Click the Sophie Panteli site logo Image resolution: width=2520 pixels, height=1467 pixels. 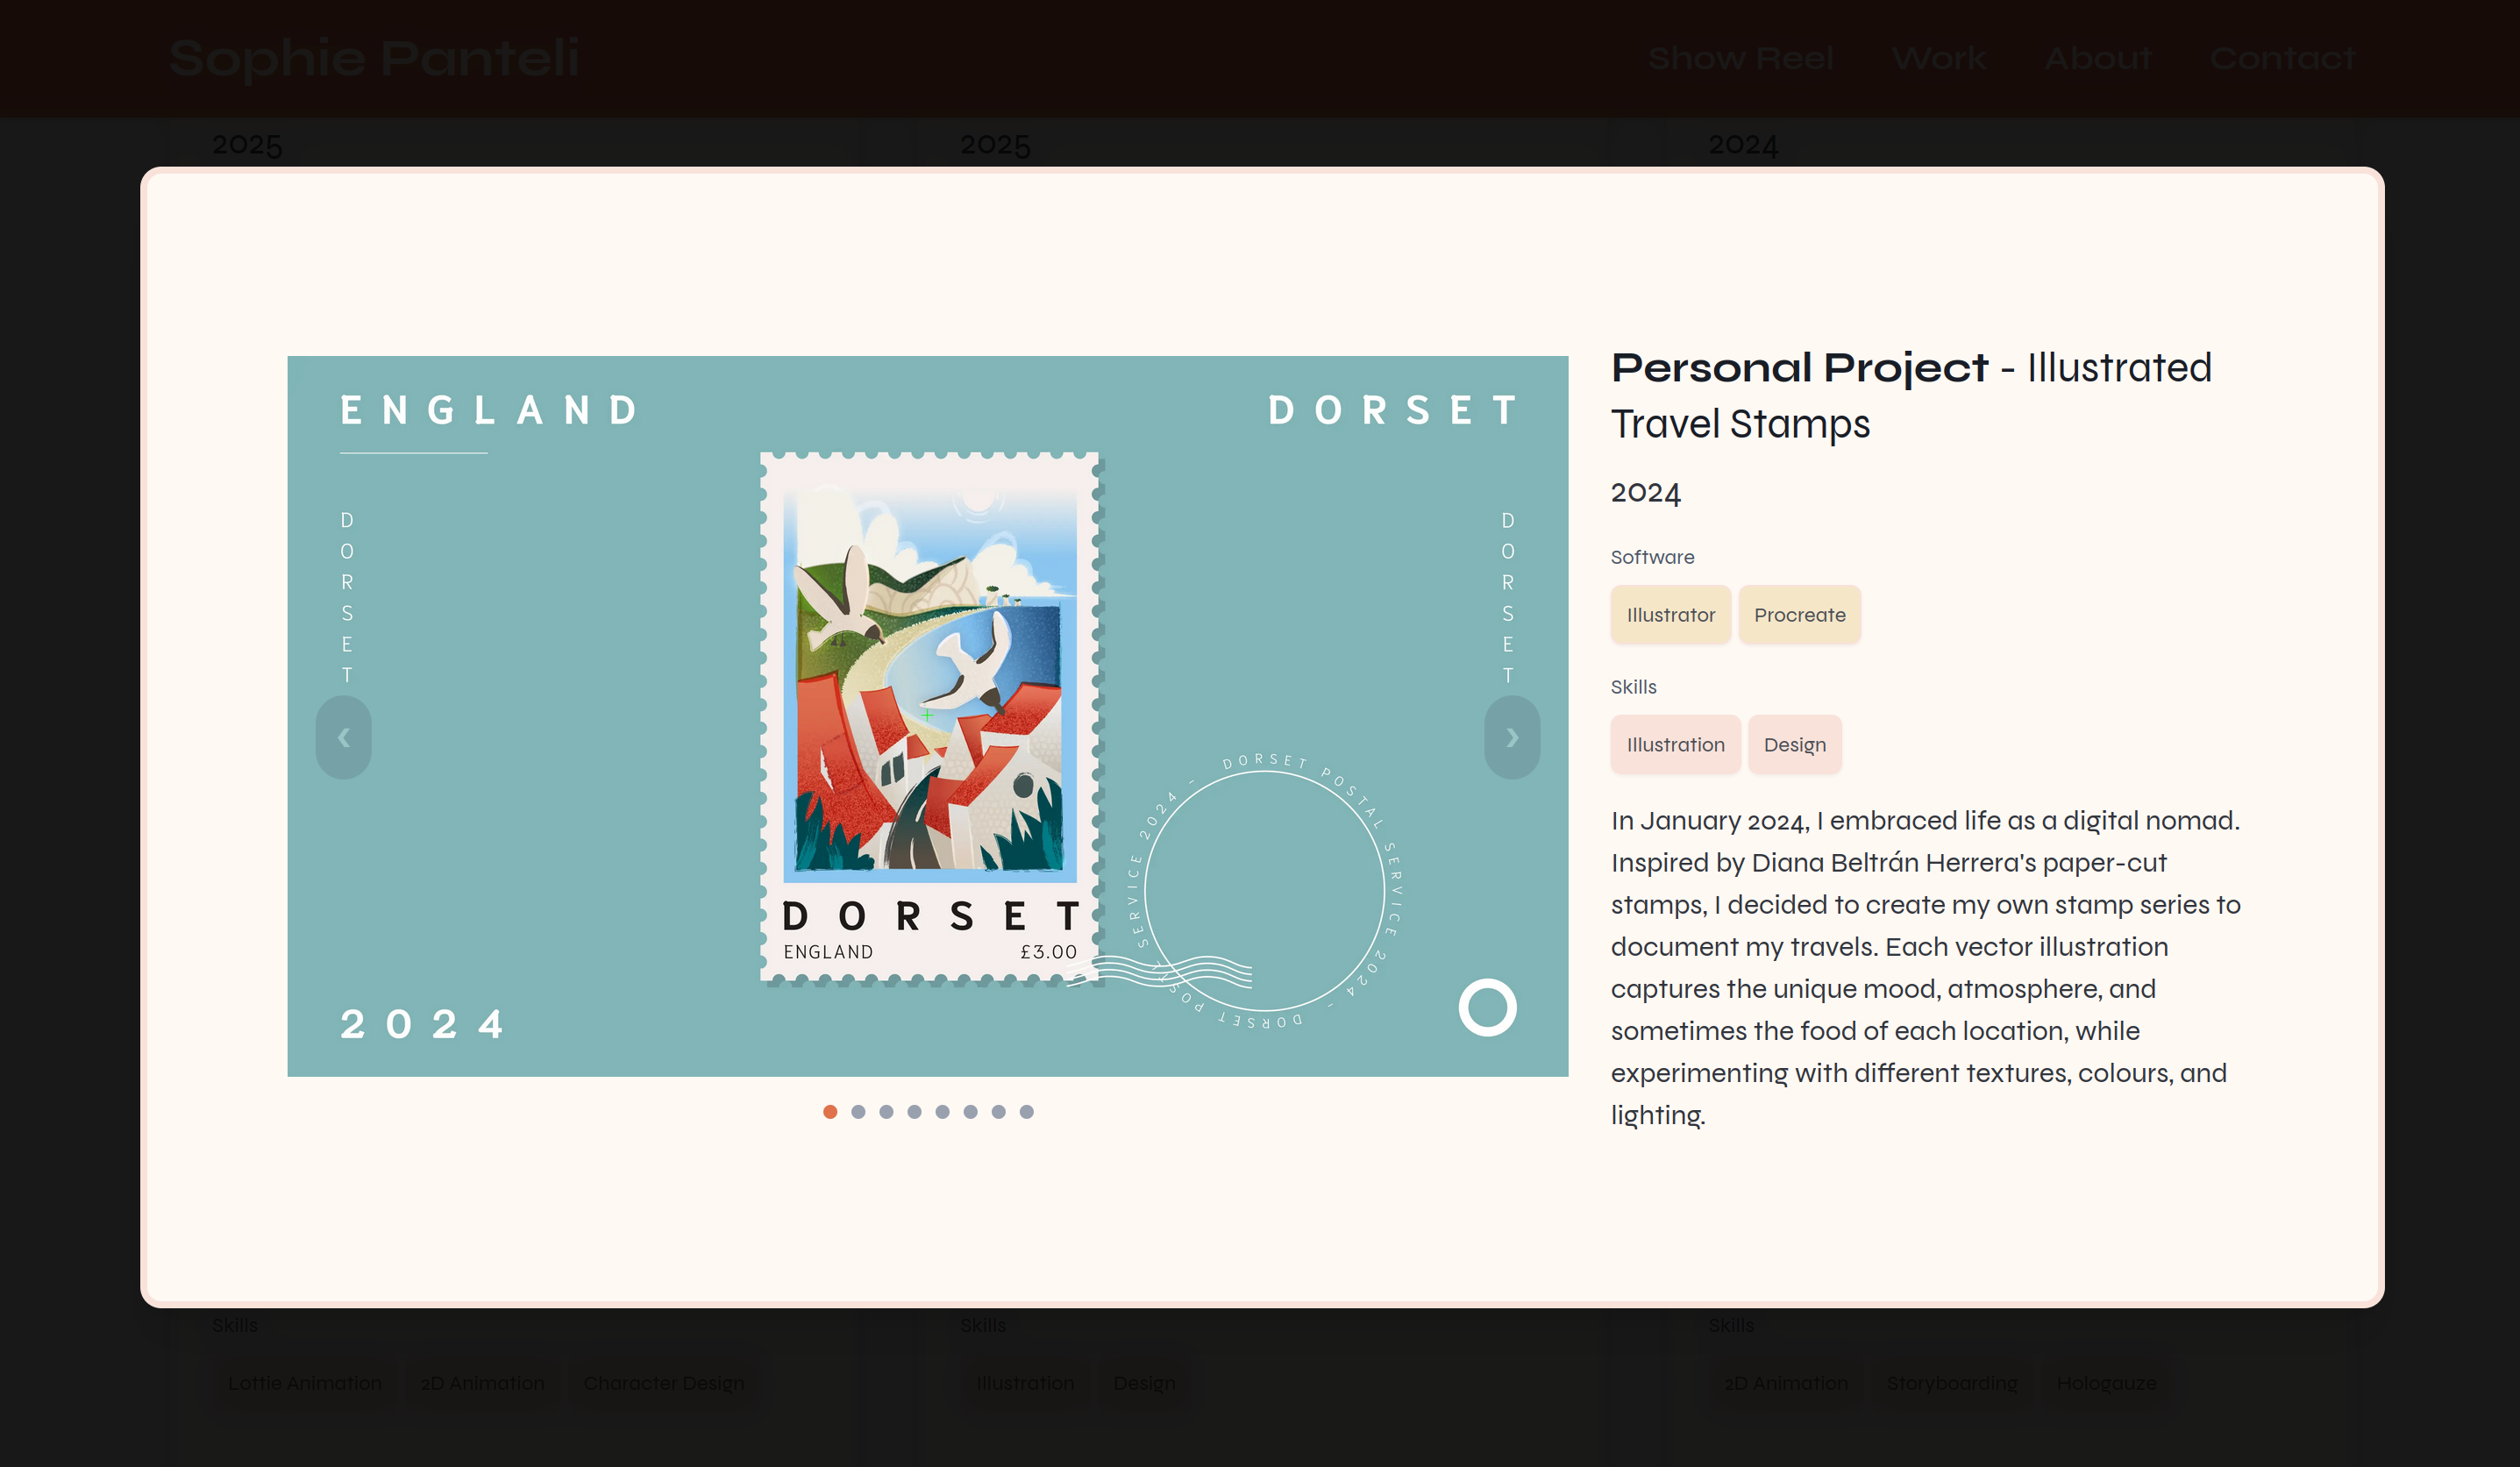pyautogui.click(x=374, y=58)
